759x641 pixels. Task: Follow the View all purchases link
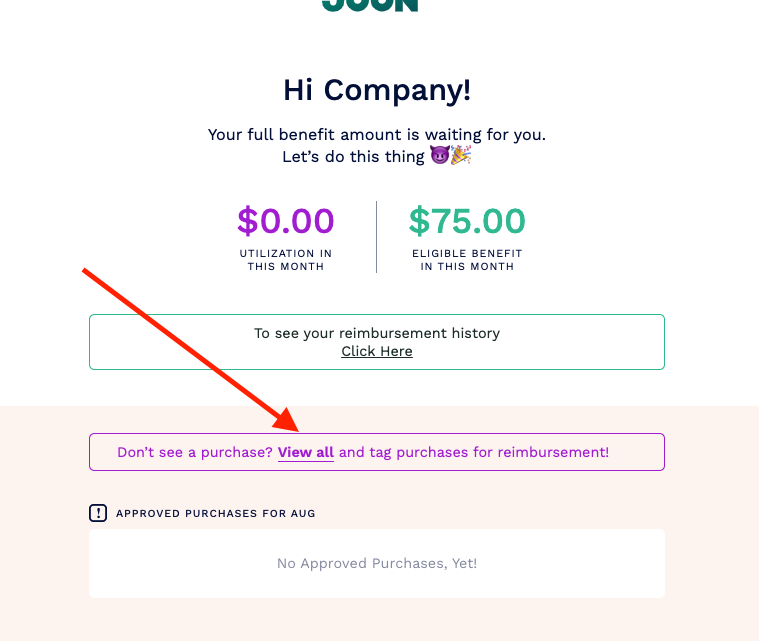pos(305,452)
